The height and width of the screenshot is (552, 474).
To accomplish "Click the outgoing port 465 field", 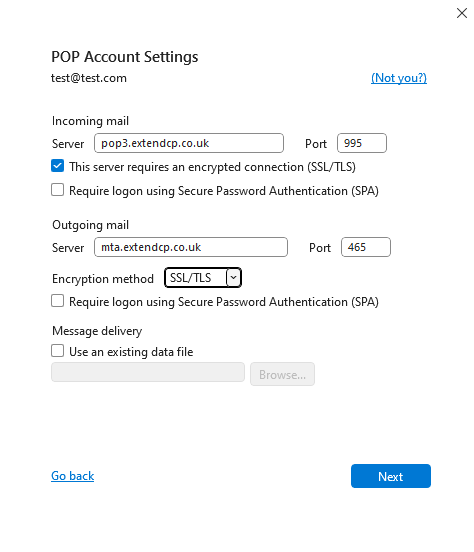I will pos(366,247).
